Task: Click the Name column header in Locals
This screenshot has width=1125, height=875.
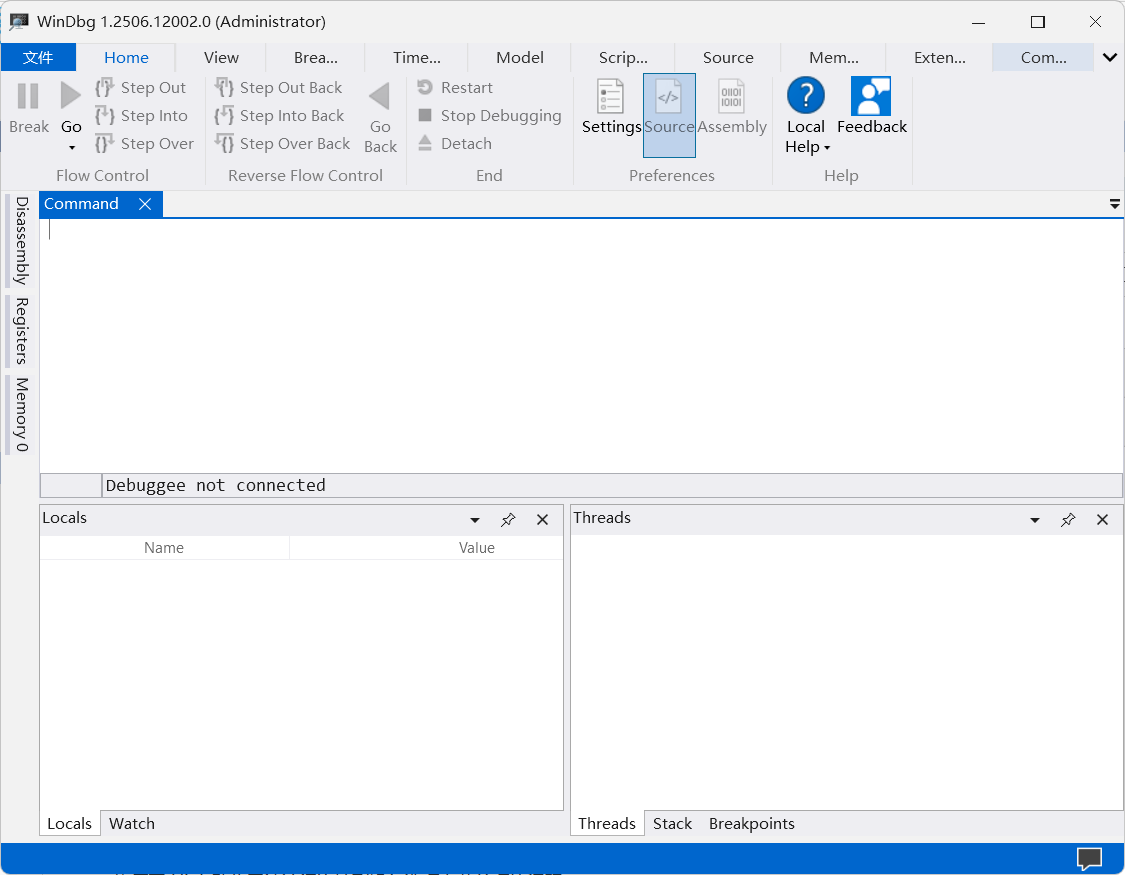Action: click(164, 548)
